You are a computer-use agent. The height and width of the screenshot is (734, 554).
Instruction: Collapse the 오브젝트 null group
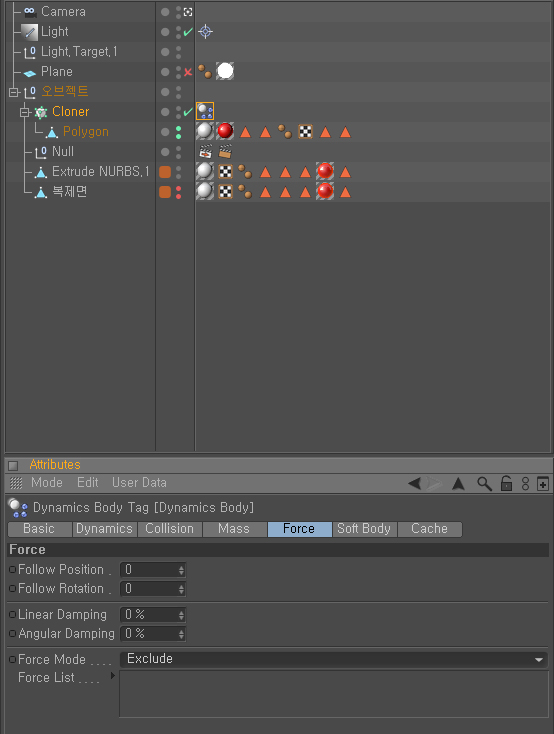14,92
